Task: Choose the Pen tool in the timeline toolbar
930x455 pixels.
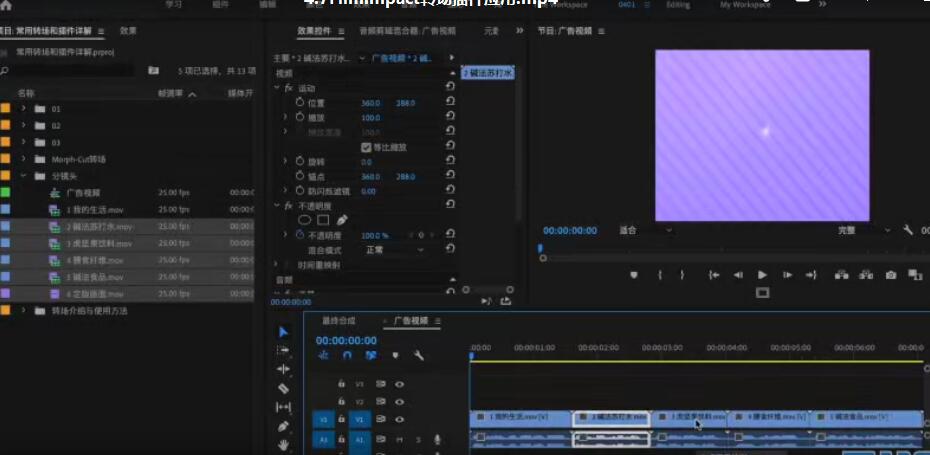Action: 283,426
